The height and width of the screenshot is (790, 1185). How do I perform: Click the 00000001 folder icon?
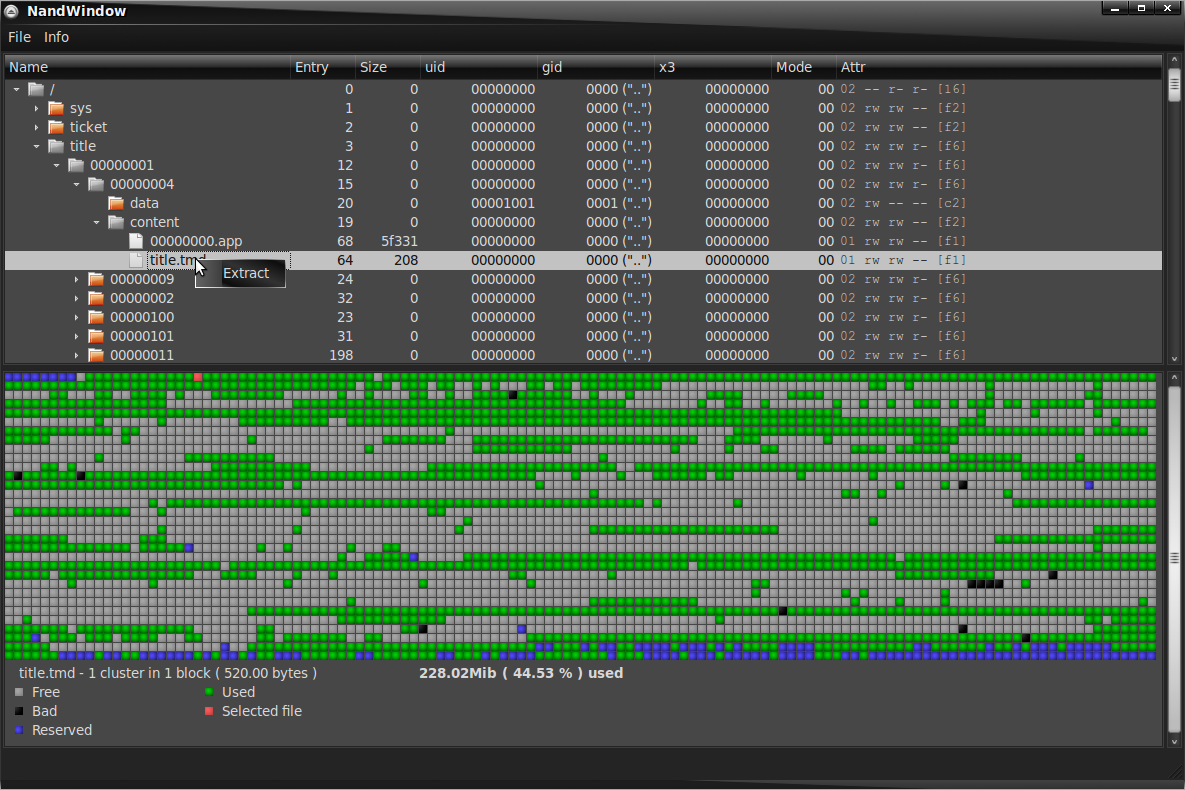point(76,165)
